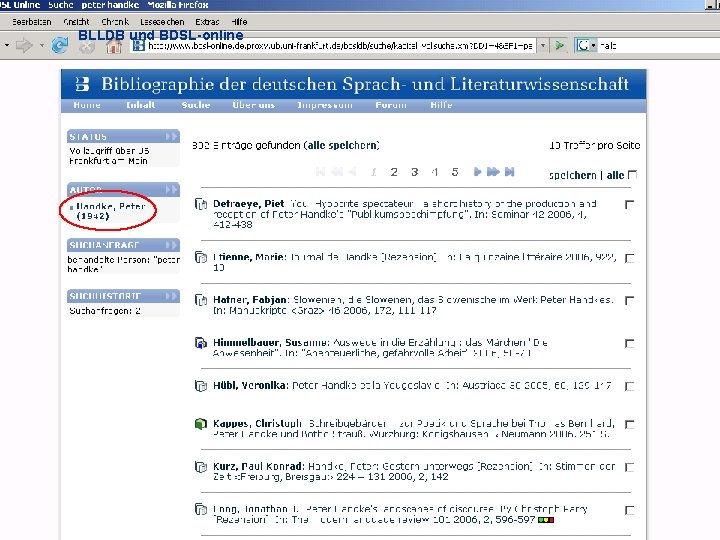Click in the browser search box
The width and height of the screenshot is (720, 540).
pyautogui.click(x=659, y=45)
